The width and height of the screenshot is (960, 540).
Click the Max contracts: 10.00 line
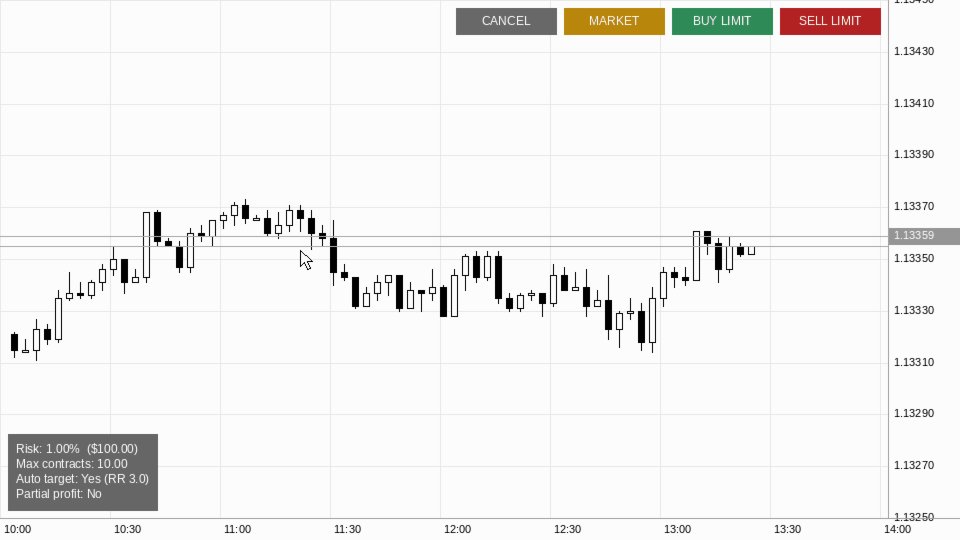point(72,464)
